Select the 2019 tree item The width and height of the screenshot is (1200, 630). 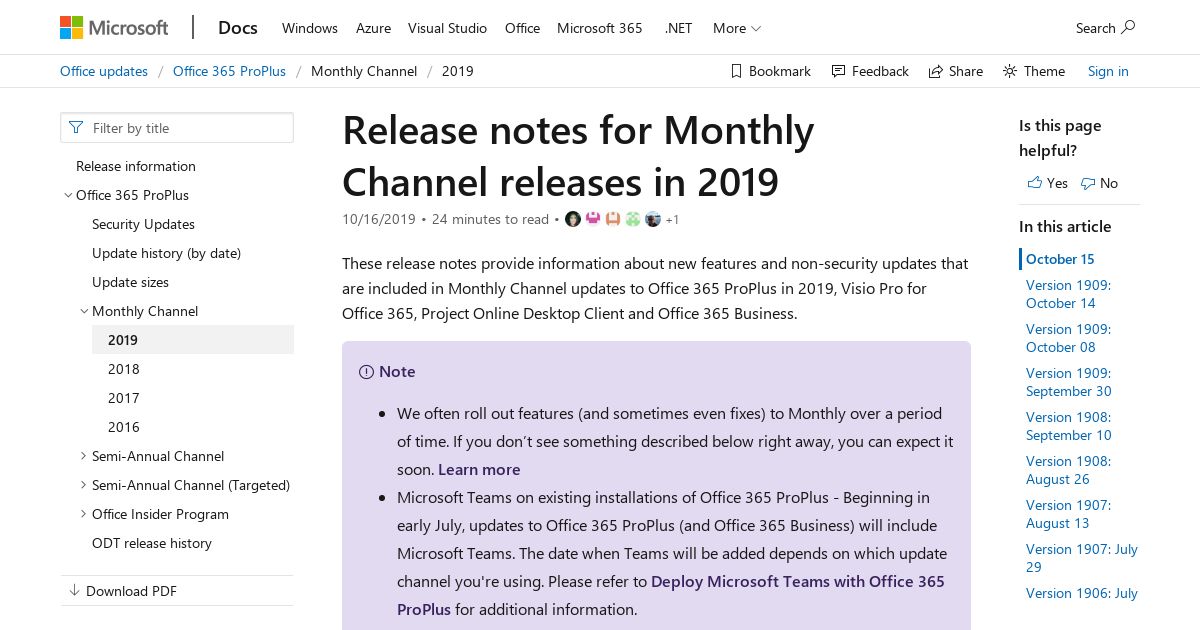[193, 340]
